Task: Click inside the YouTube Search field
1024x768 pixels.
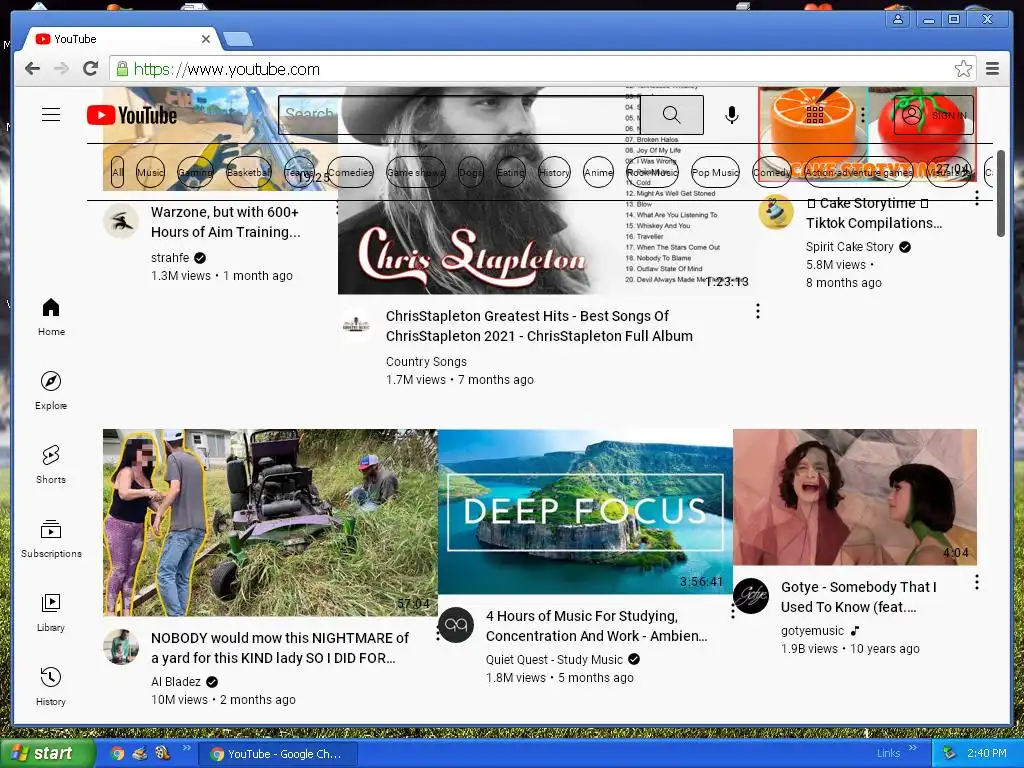Action: point(459,115)
